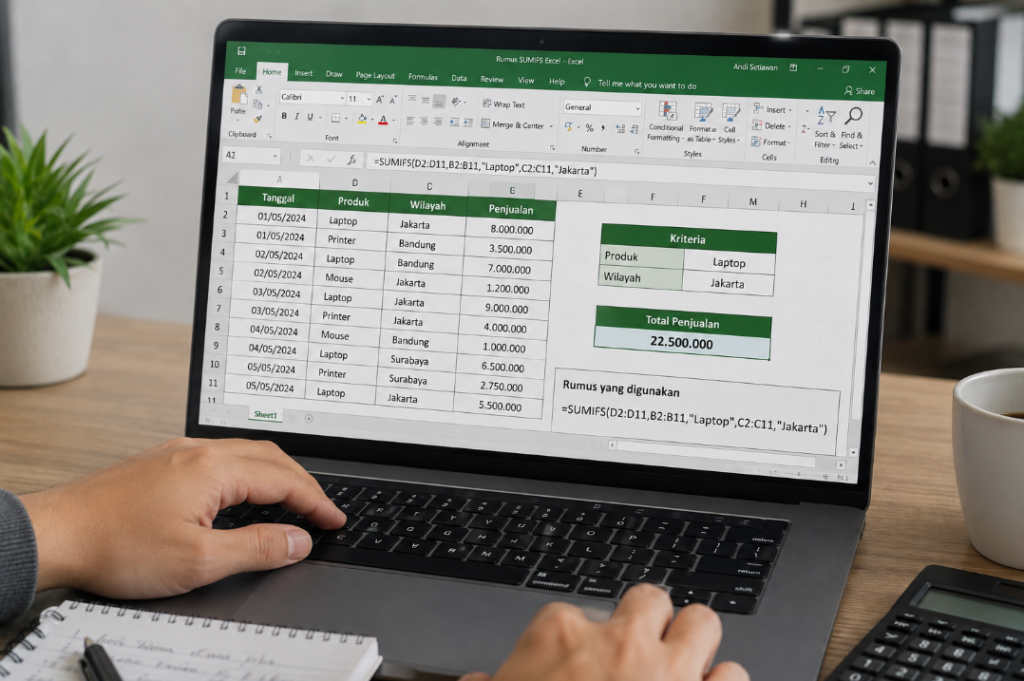Open Cell Styles gallery
This screenshot has width=1024, height=681.
(x=729, y=124)
